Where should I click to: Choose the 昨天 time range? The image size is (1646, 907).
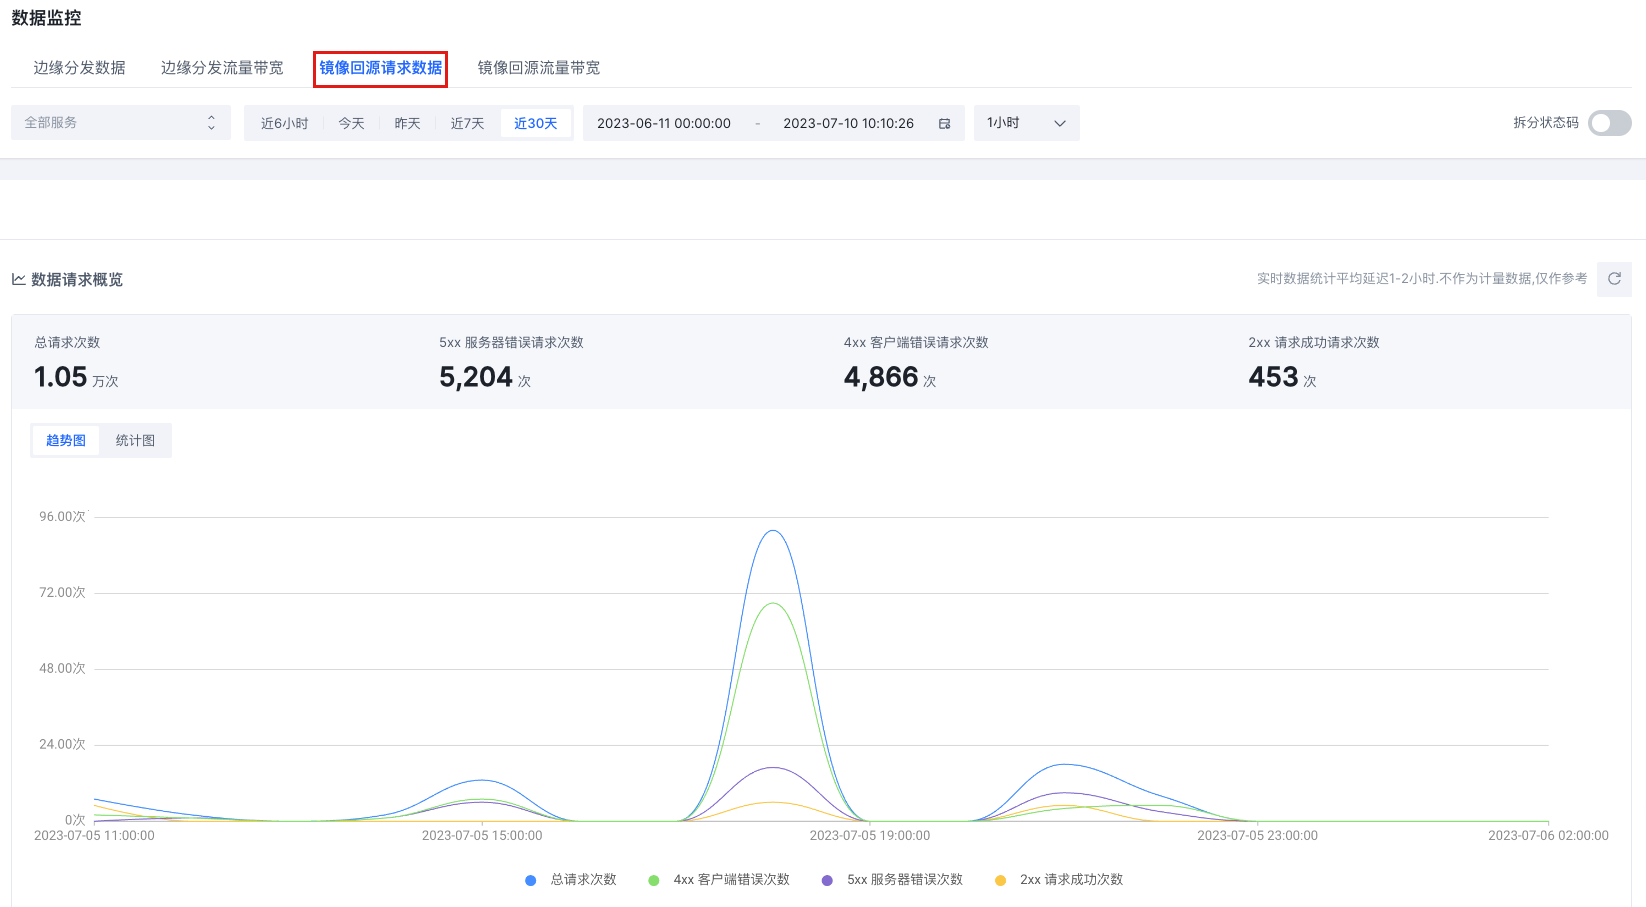407,123
